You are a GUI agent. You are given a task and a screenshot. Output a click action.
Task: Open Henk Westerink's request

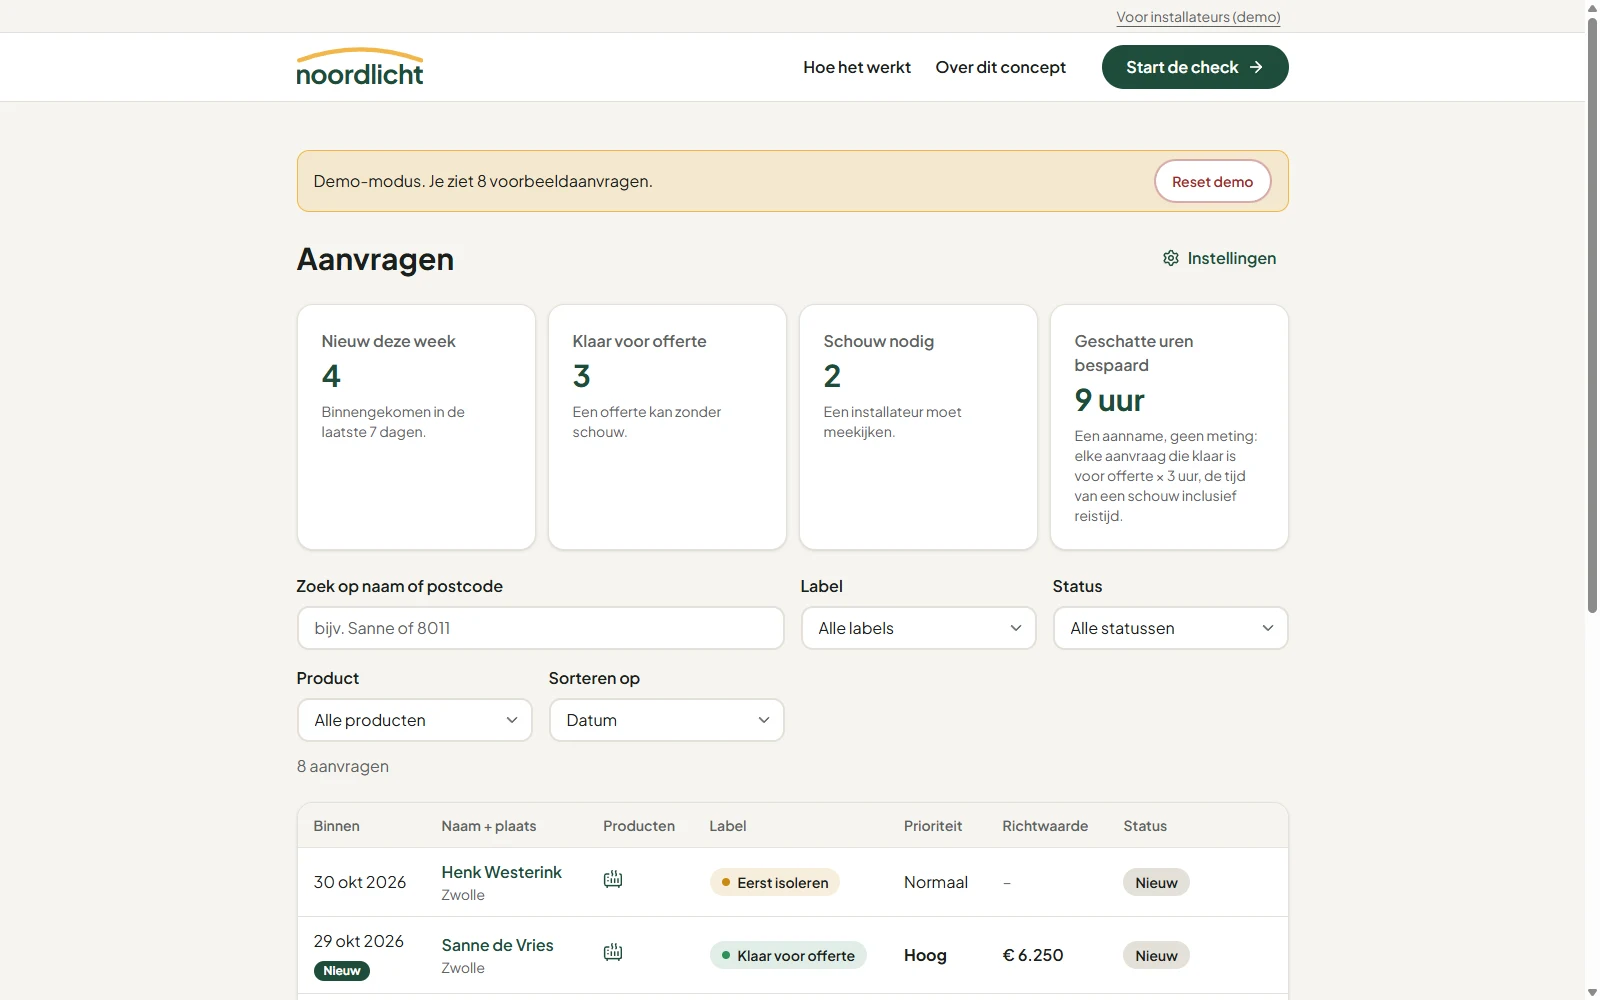tap(501, 872)
